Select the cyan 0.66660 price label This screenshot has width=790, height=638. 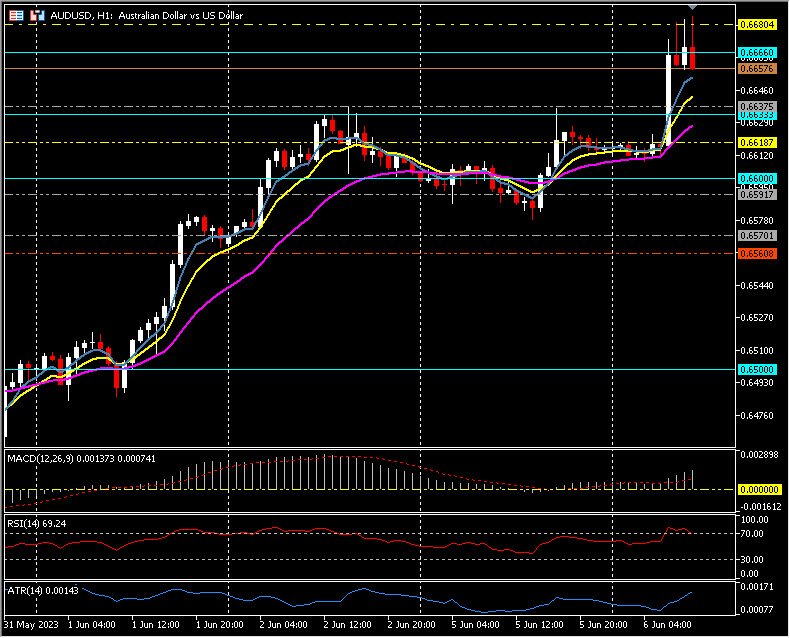click(756, 51)
